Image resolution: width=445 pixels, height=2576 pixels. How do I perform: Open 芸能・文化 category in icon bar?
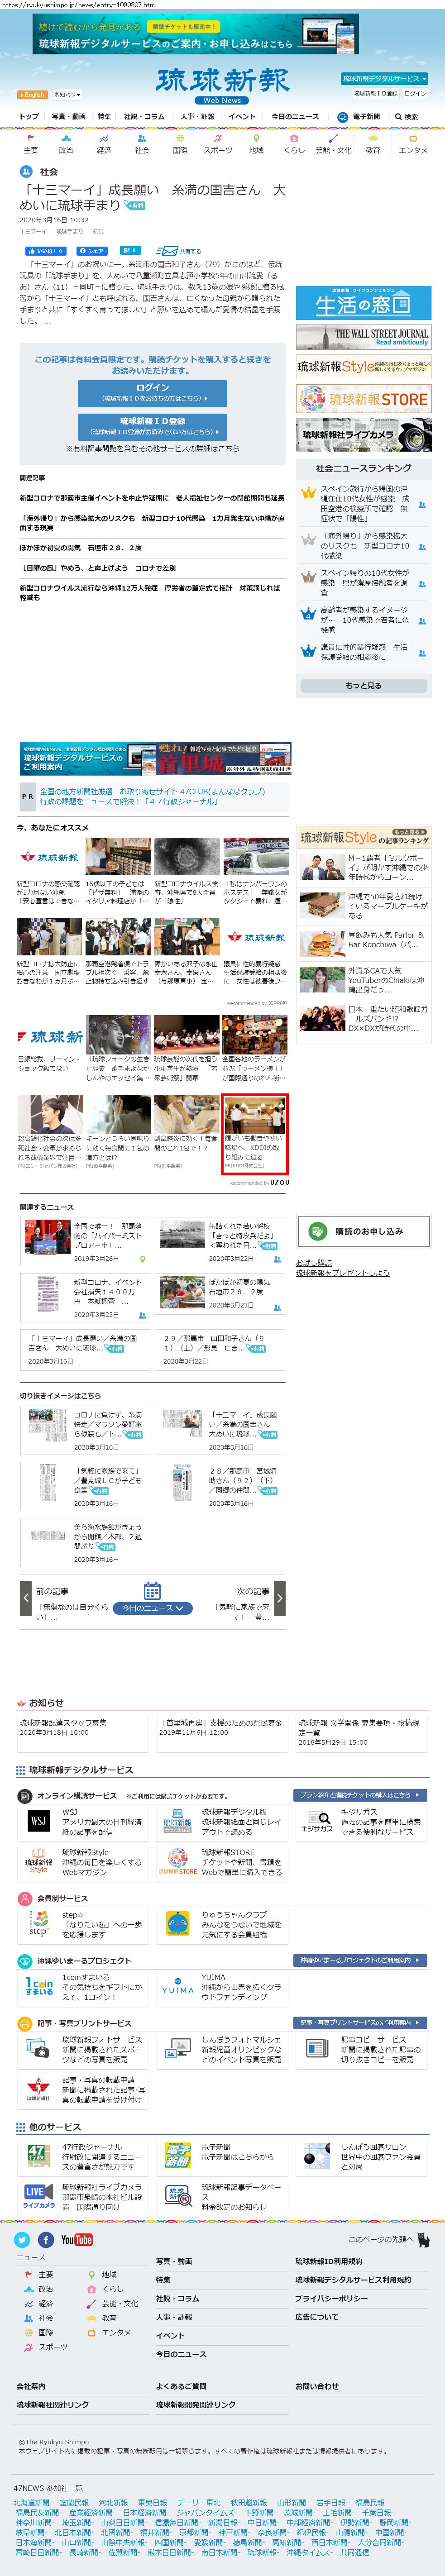(334, 144)
